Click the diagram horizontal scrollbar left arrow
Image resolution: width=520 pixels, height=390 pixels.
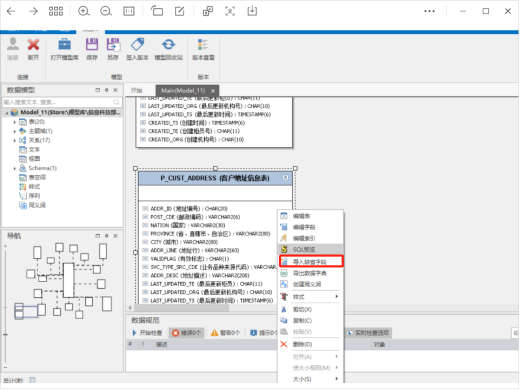130,308
